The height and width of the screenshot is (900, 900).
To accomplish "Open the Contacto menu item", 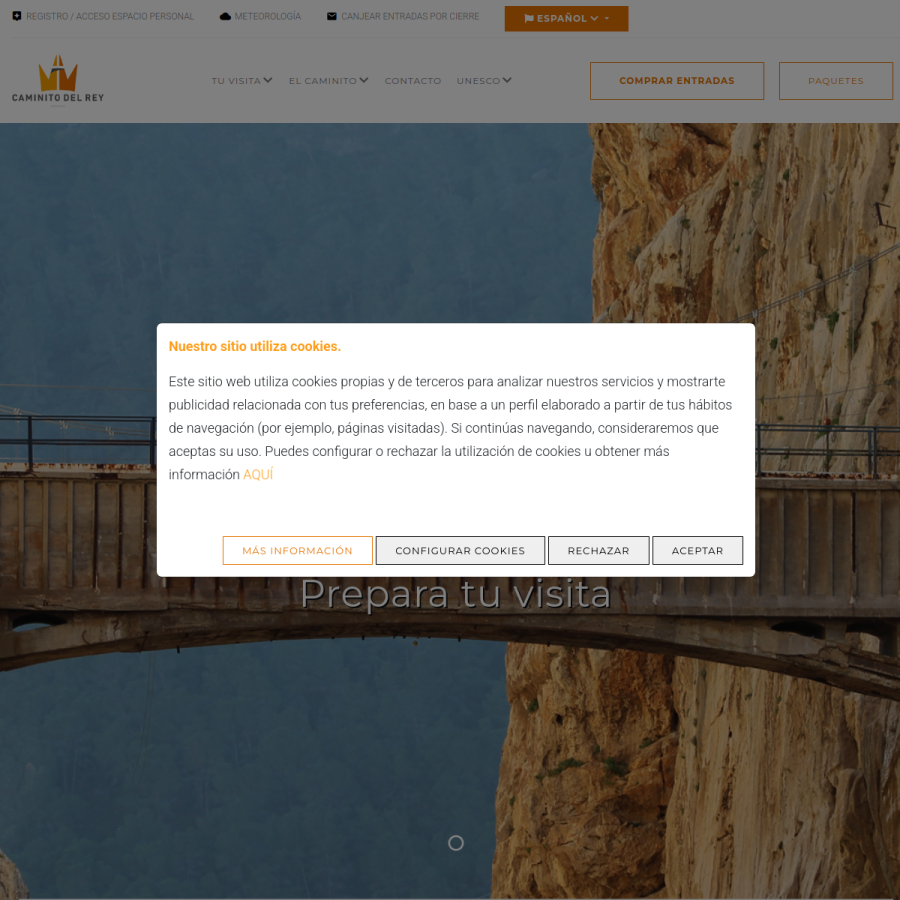I will (x=413, y=81).
